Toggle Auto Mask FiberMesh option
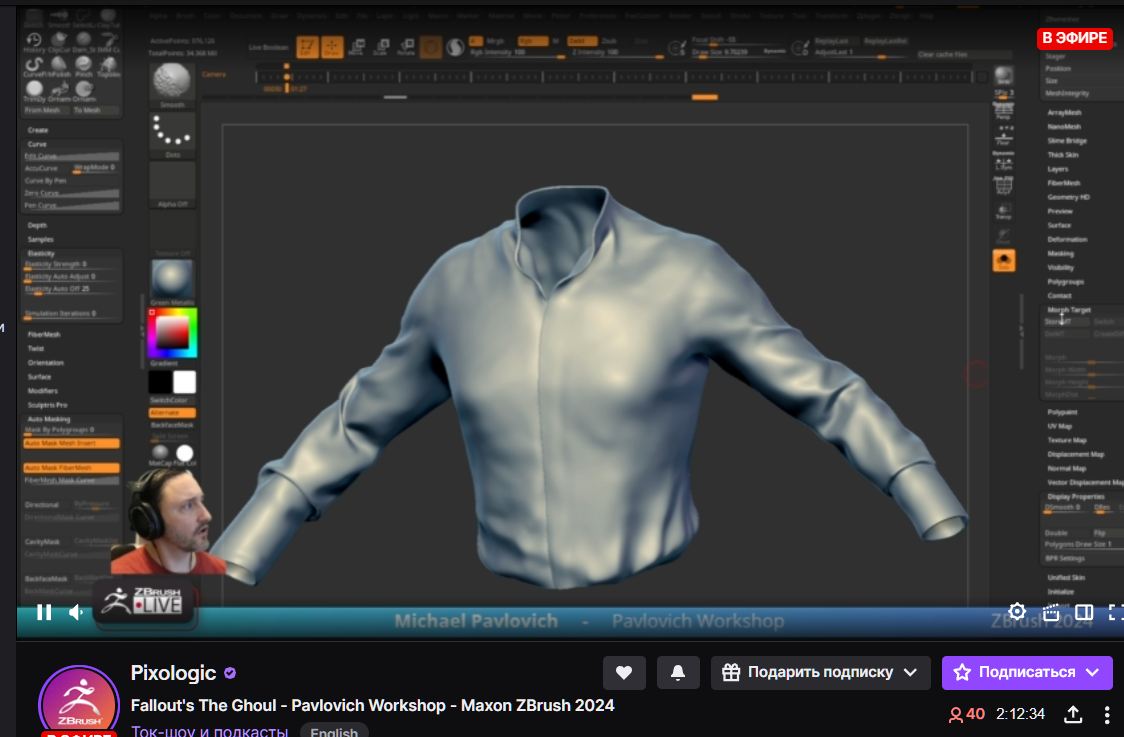This screenshot has height=737, width=1124. click(71, 468)
